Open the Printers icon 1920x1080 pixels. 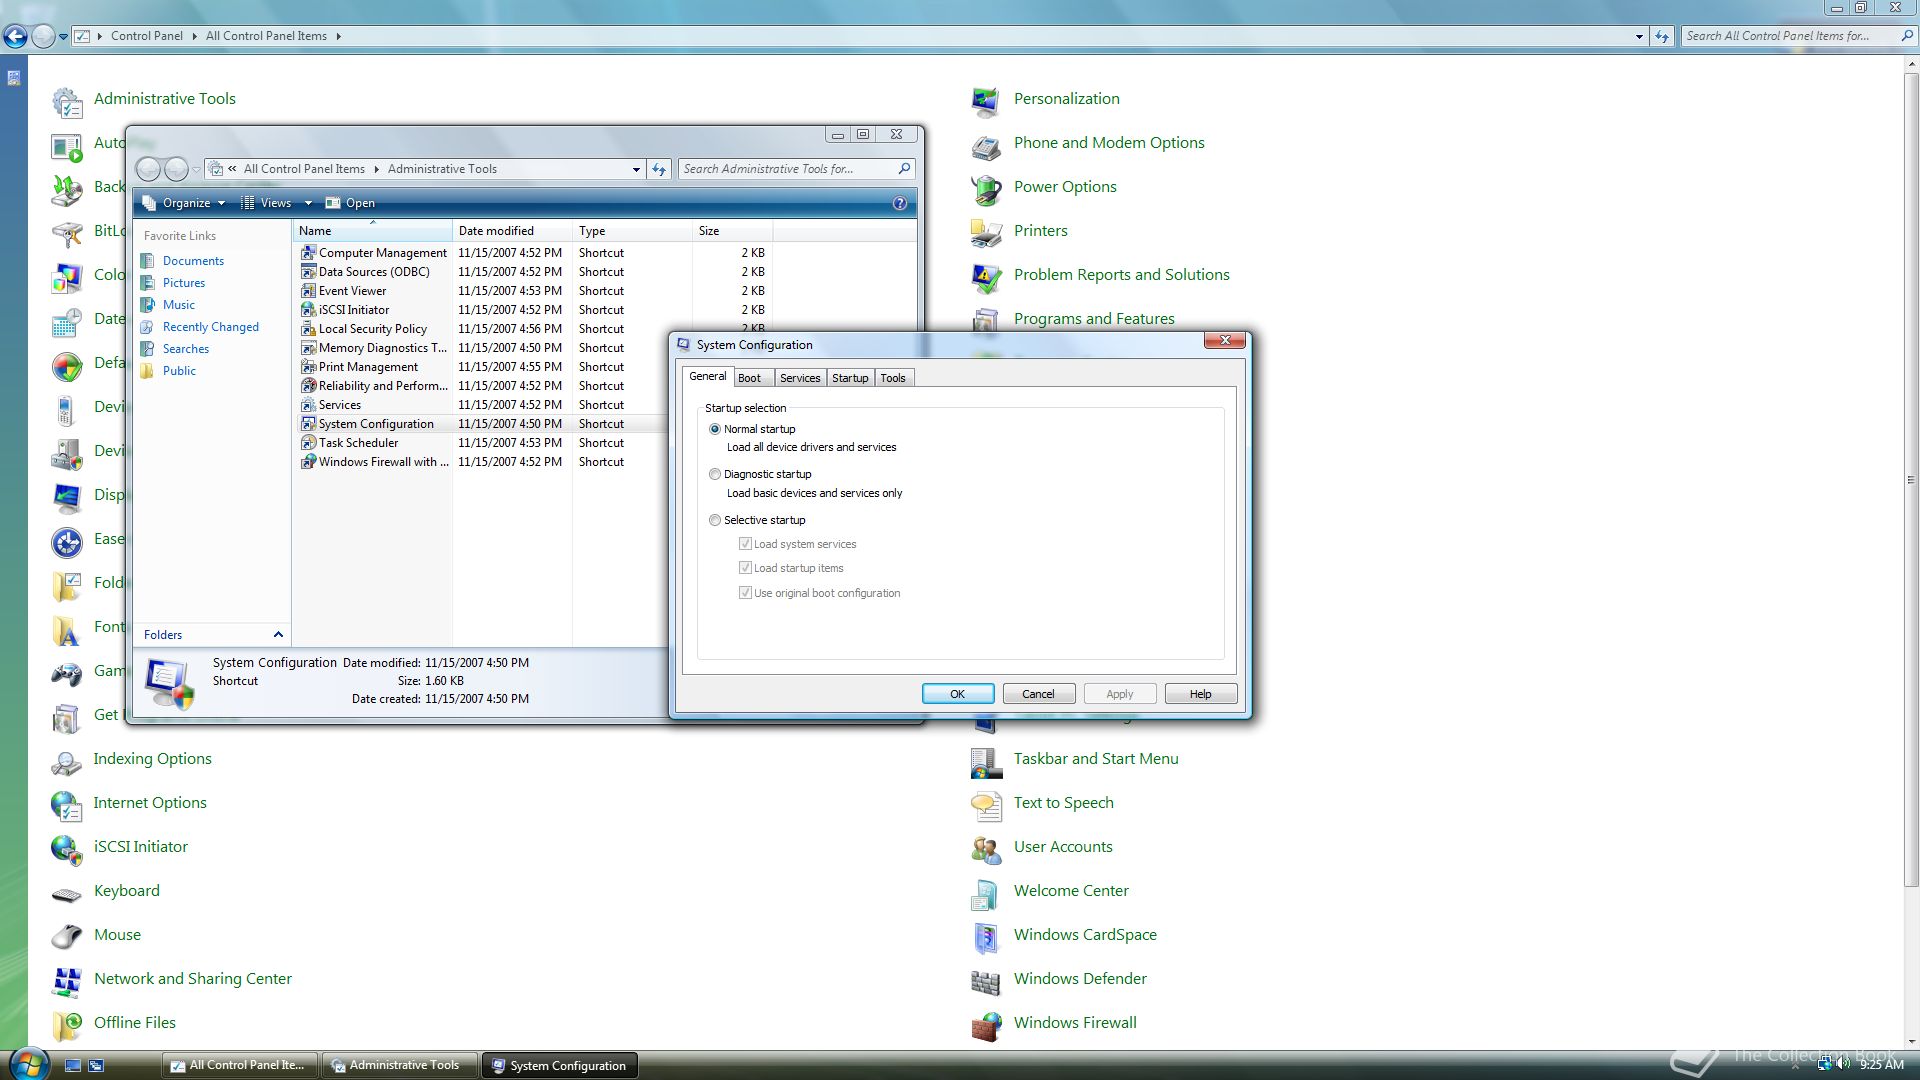(x=986, y=233)
